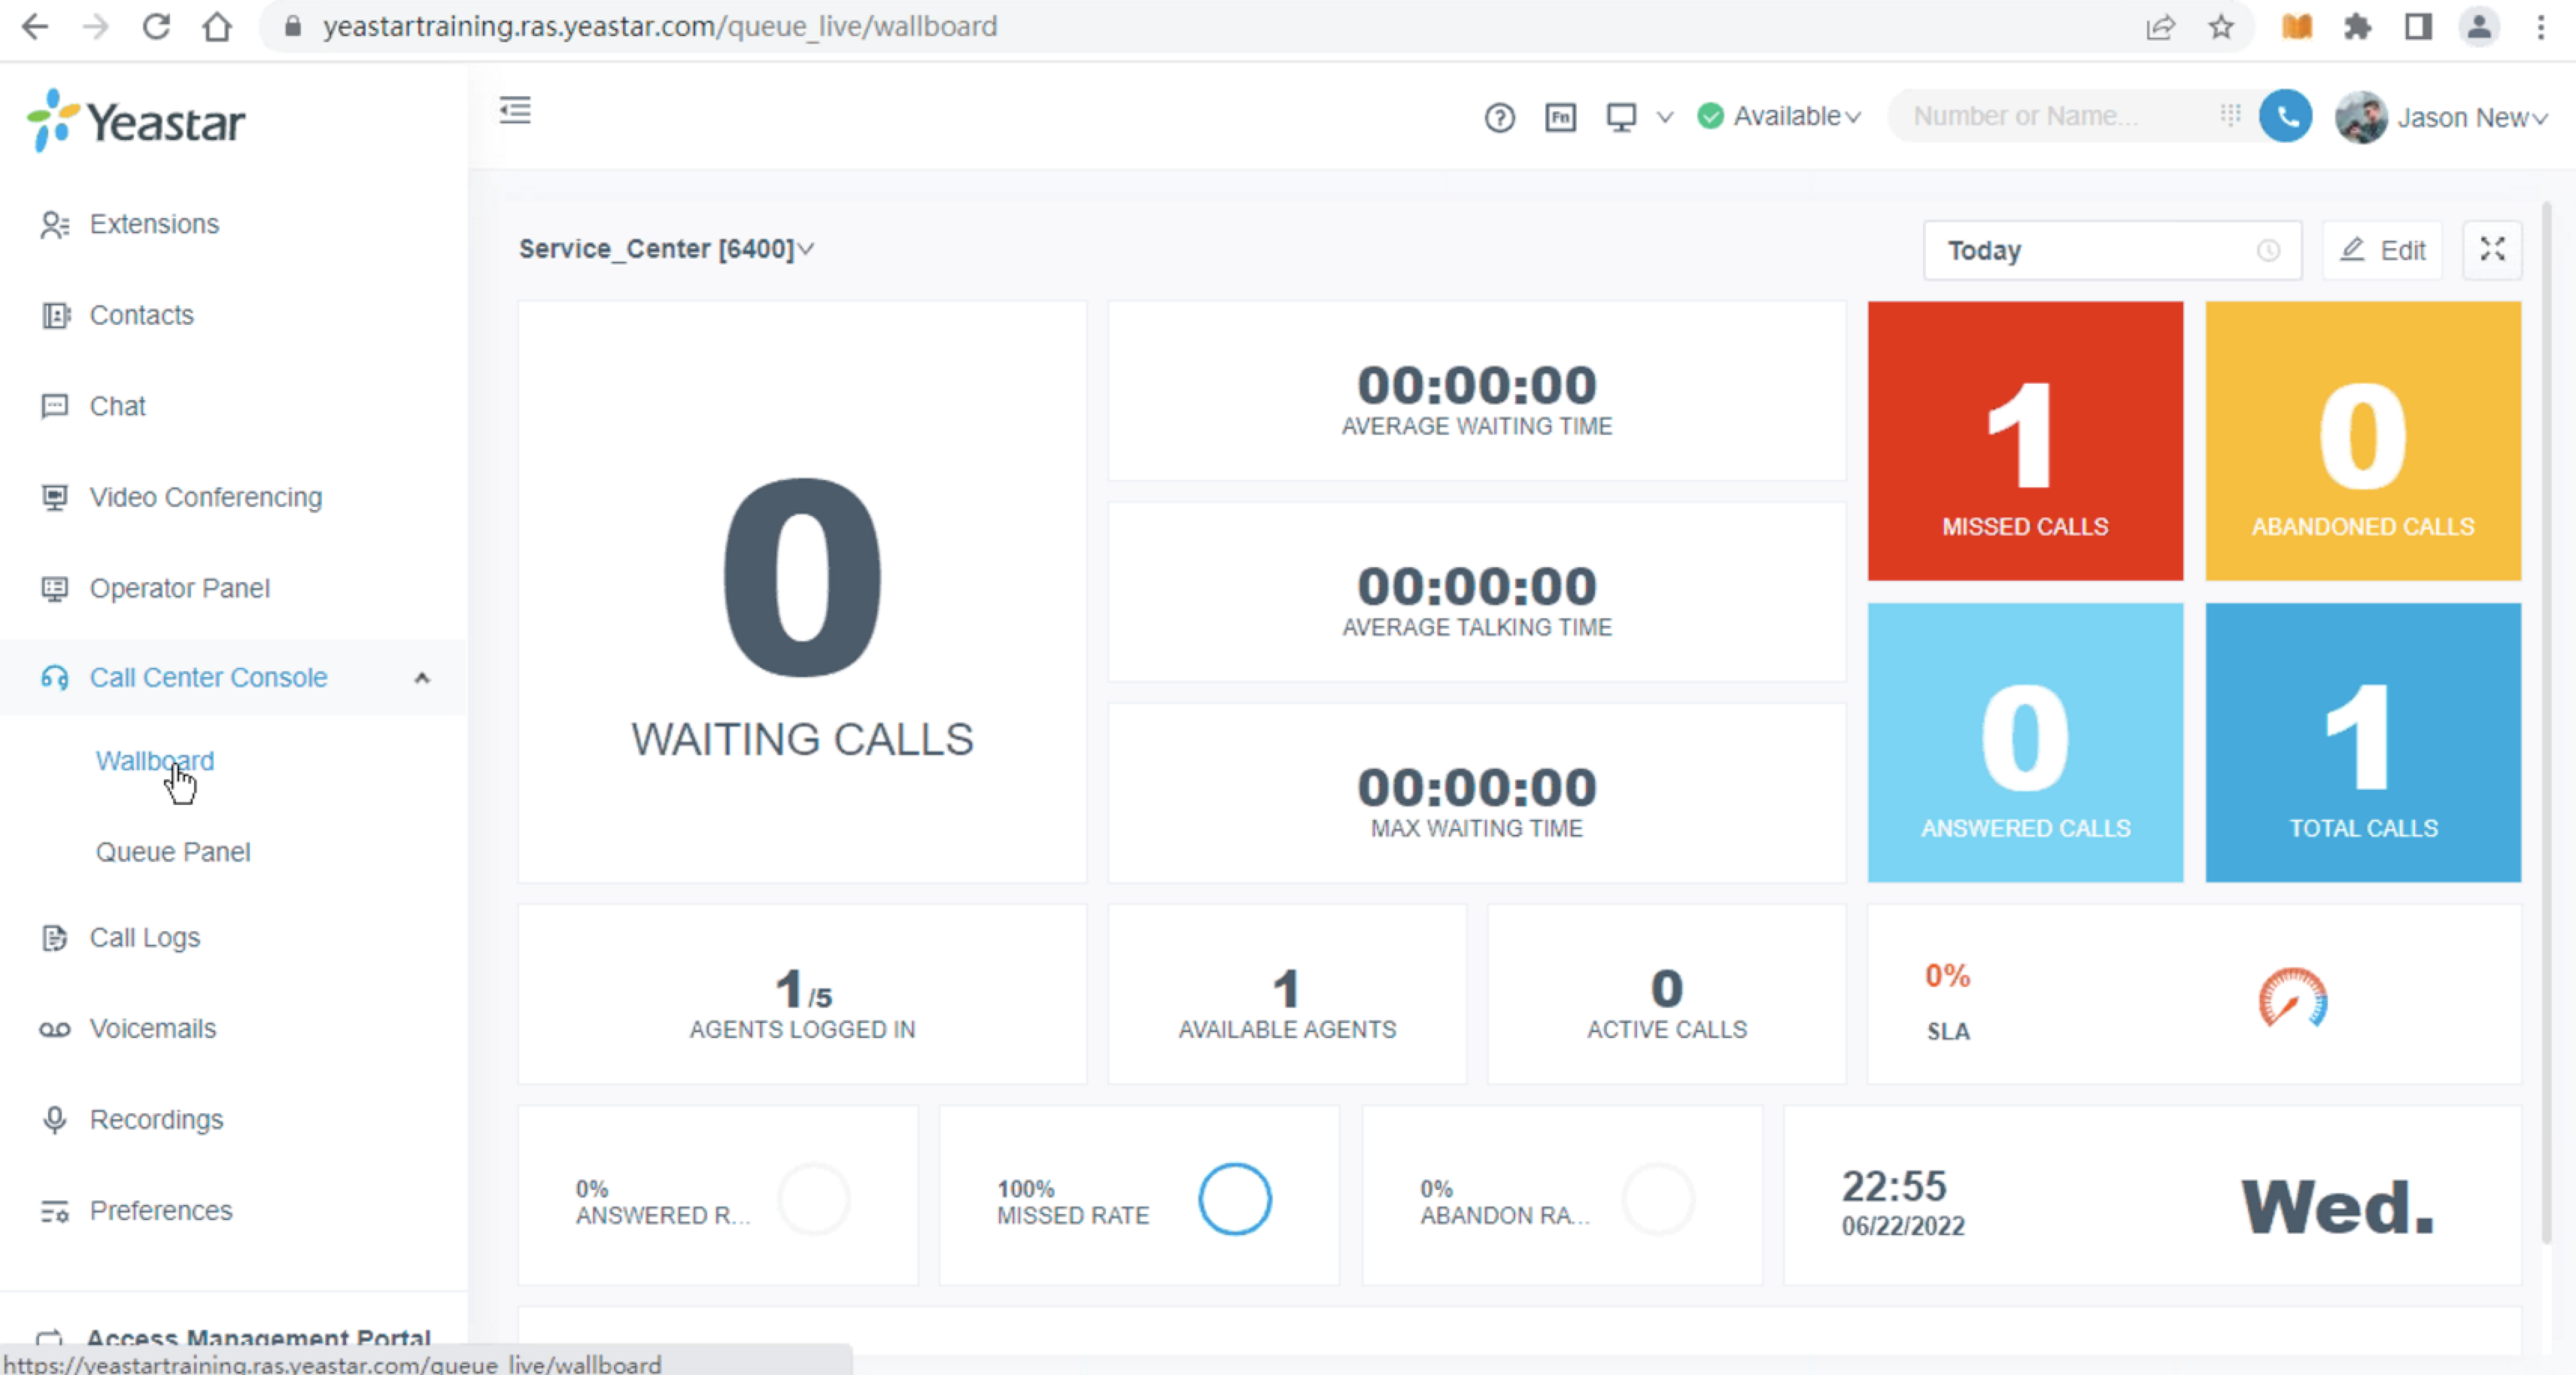Image resolution: width=2576 pixels, height=1375 pixels.
Task: Click the Fn function keys icon
Action: pos(1560,118)
